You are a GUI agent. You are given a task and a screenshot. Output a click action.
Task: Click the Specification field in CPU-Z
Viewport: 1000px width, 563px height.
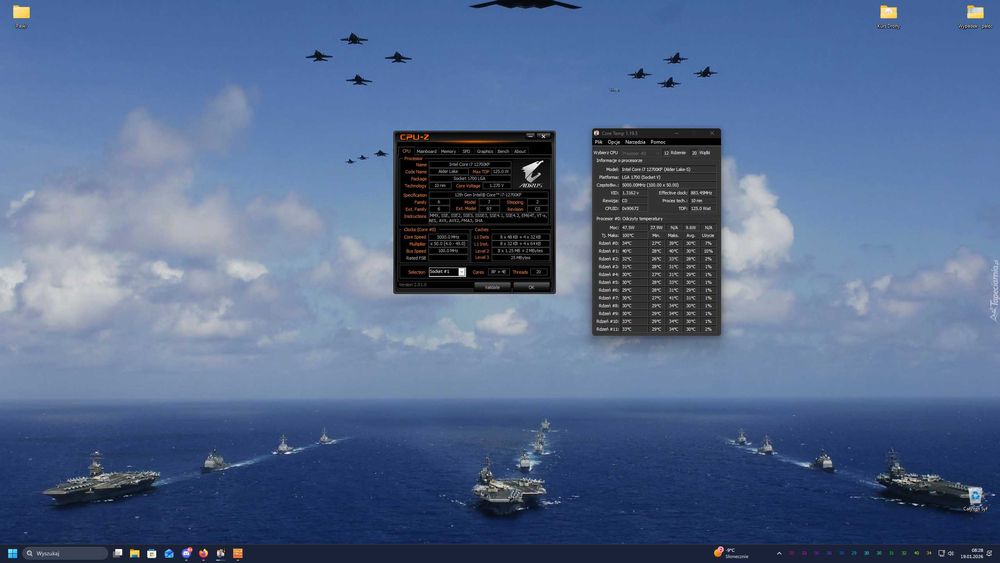point(489,194)
